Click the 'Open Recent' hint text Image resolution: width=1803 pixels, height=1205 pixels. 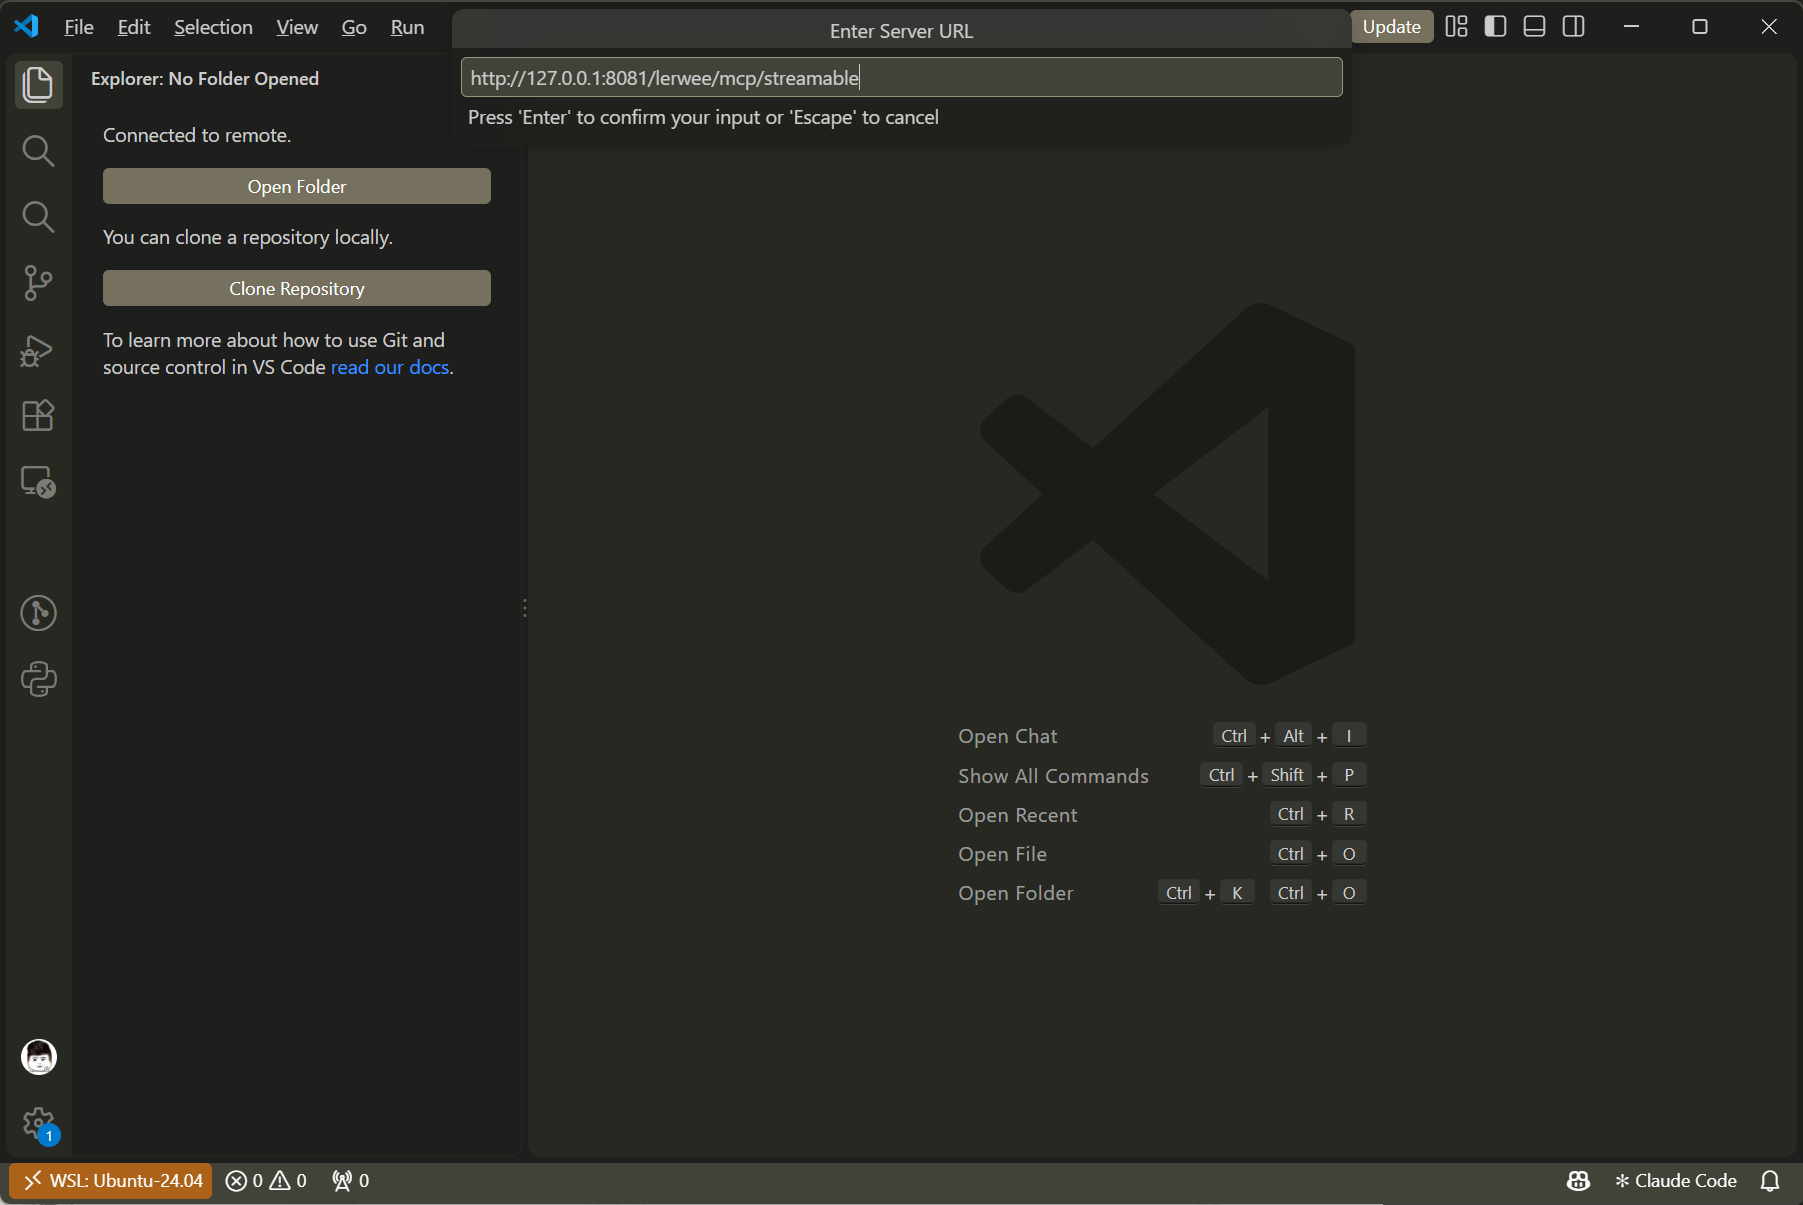1017,815
